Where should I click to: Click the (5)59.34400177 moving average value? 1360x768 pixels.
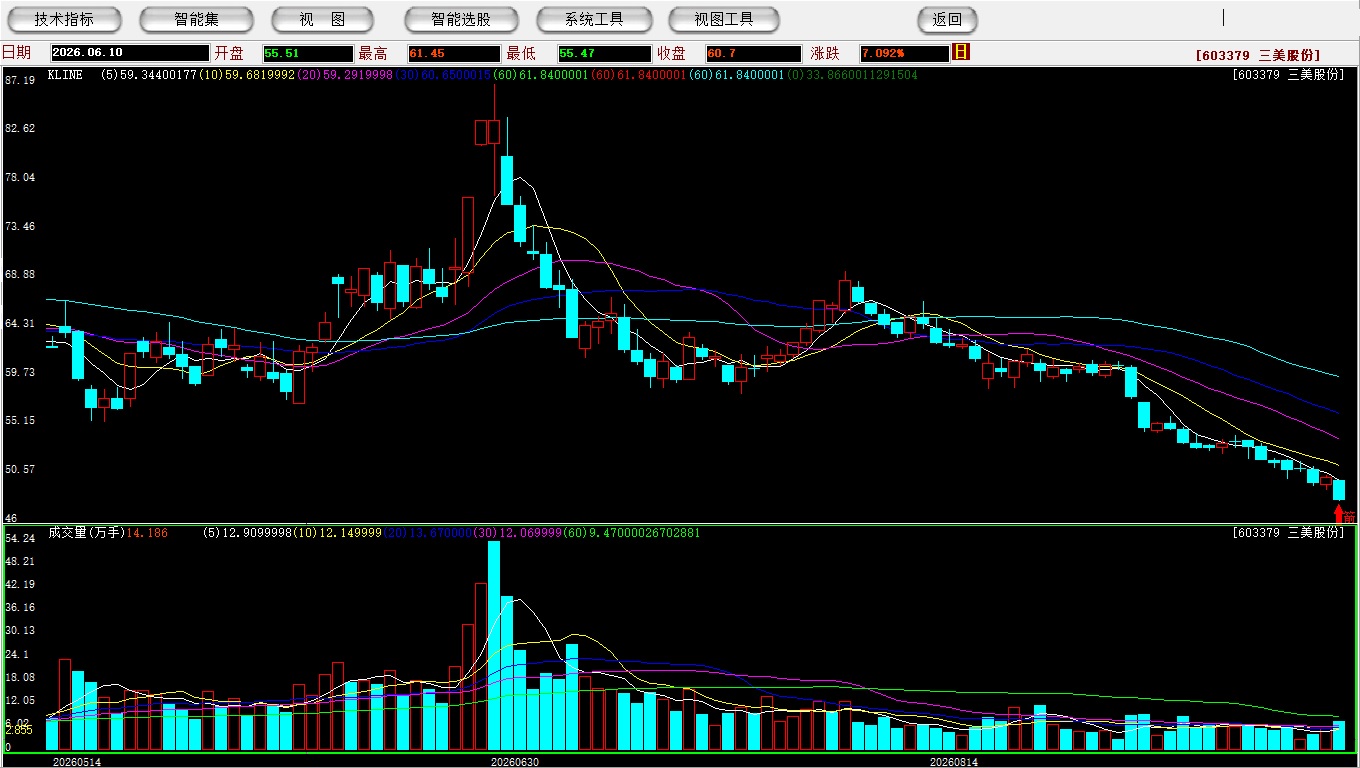(149, 74)
